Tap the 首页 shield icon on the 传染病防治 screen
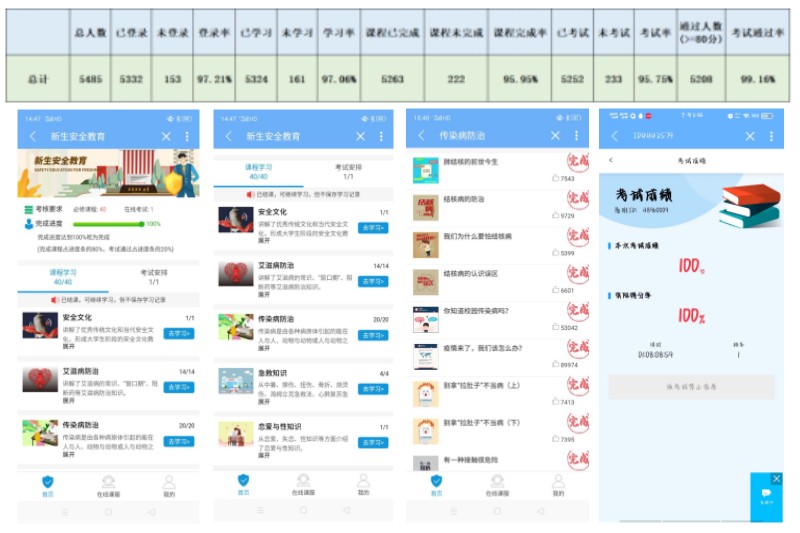 [435, 481]
